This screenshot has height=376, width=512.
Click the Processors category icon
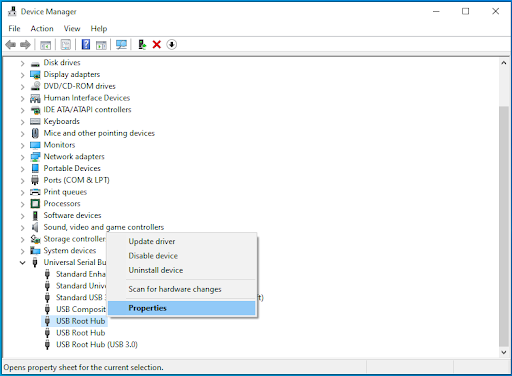pyautogui.click(x=35, y=203)
